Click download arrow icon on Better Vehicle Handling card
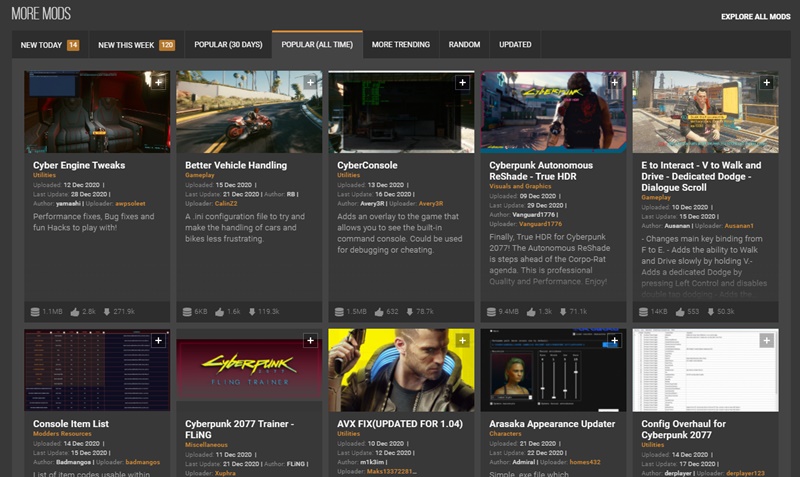Screen dimensions: 800x477 click(x=252, y=312)
